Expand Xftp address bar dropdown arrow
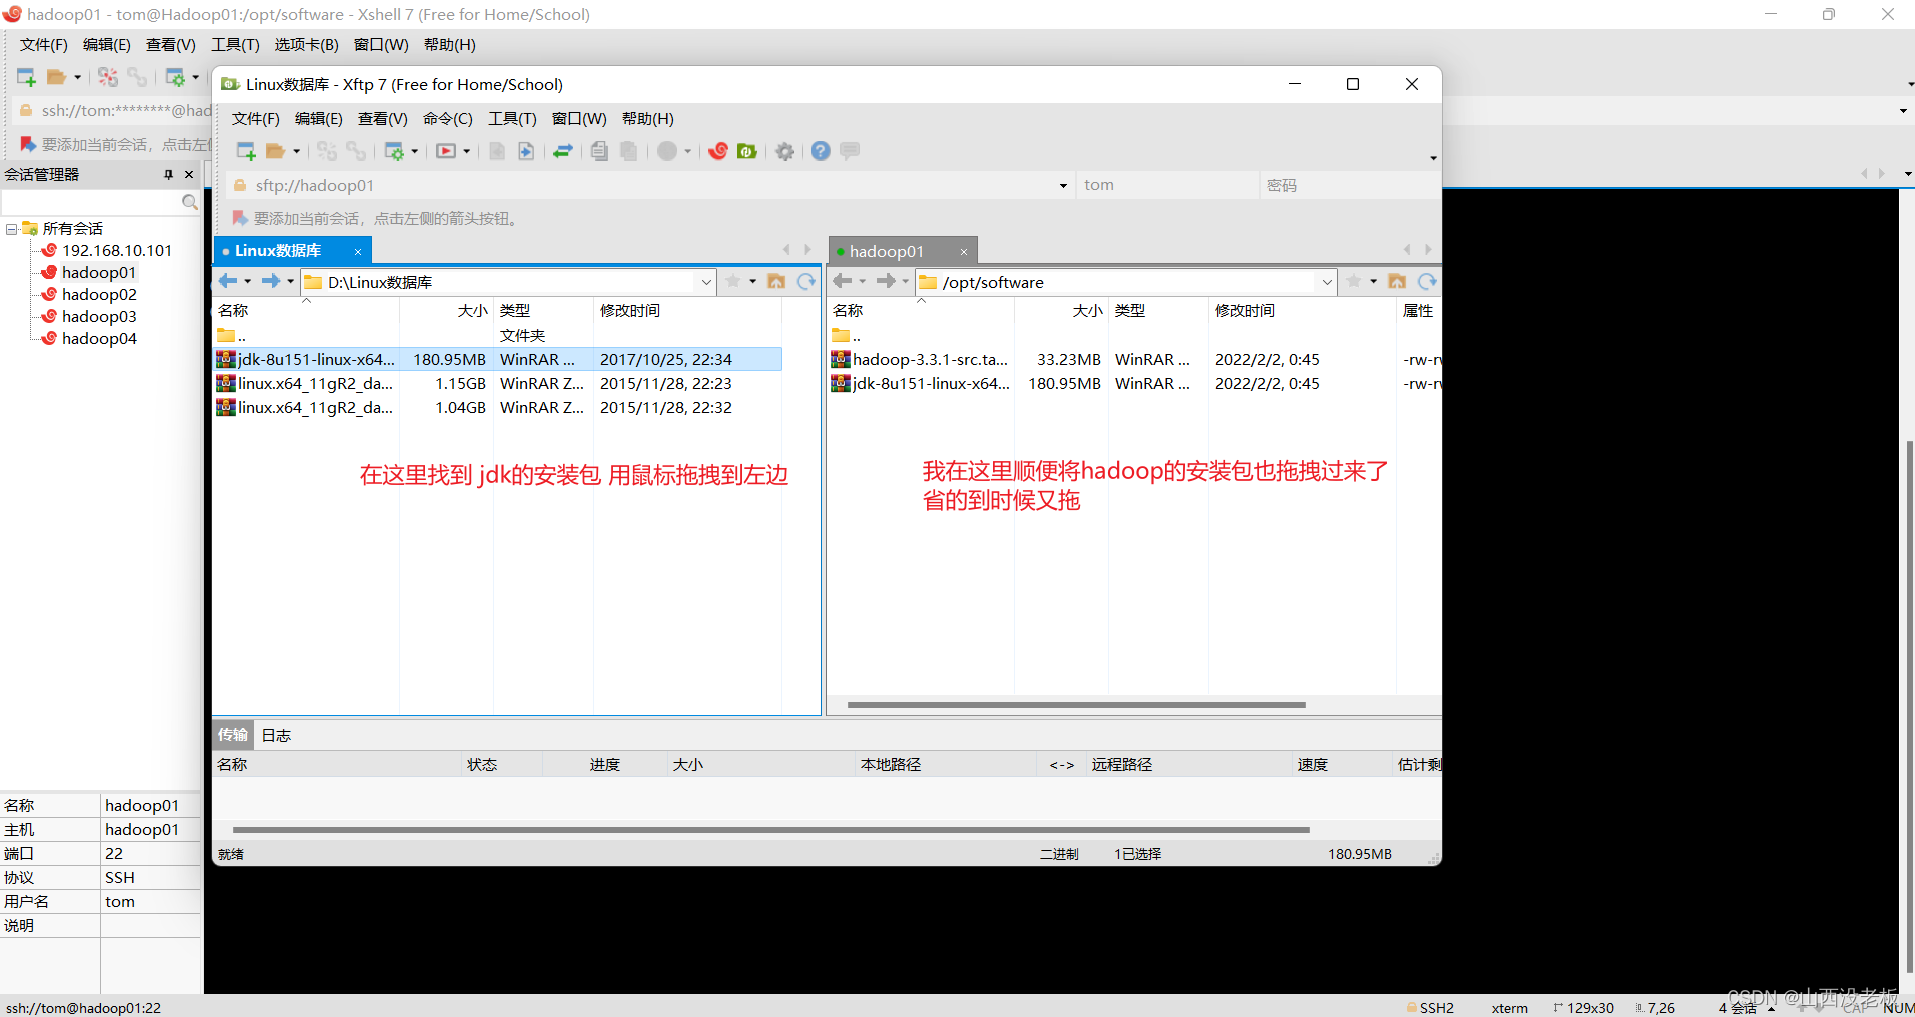1915x1017 pixels. coord(1063,186)
